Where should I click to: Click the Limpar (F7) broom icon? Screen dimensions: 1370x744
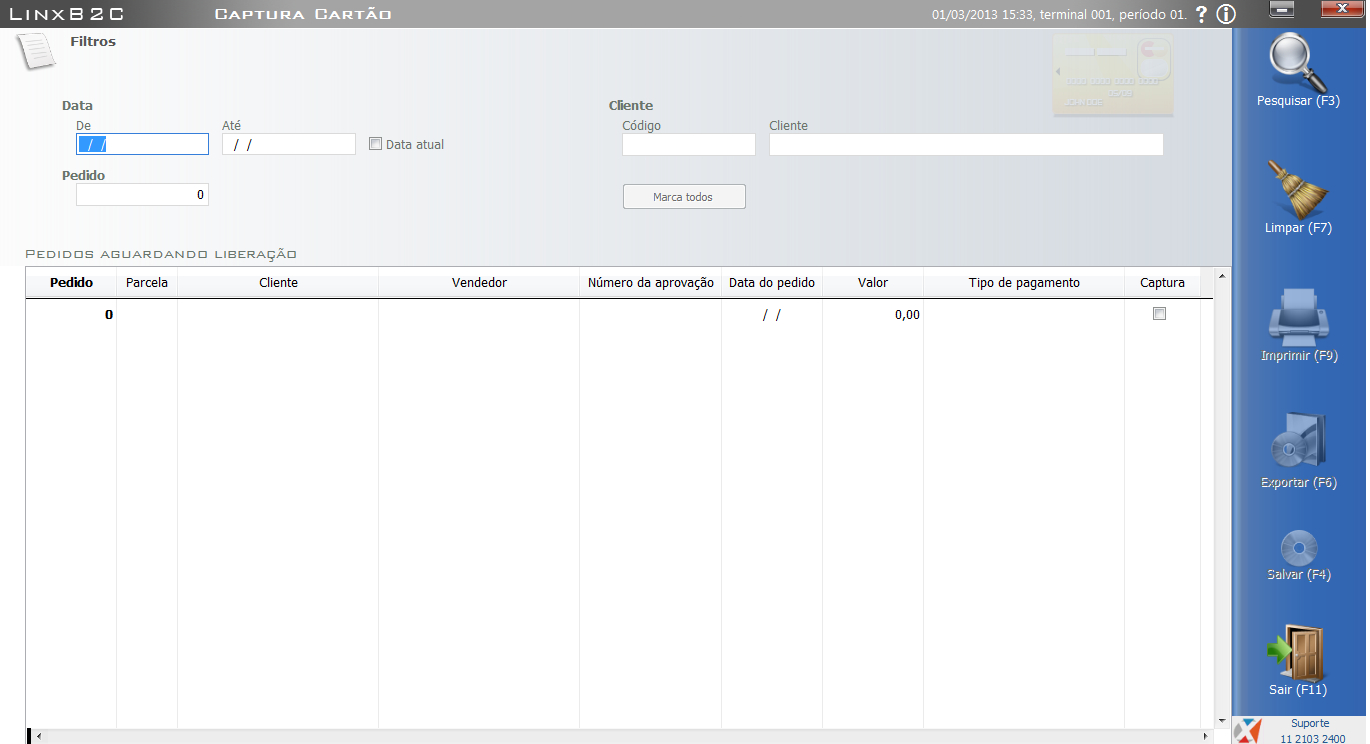click(1297, 188)
